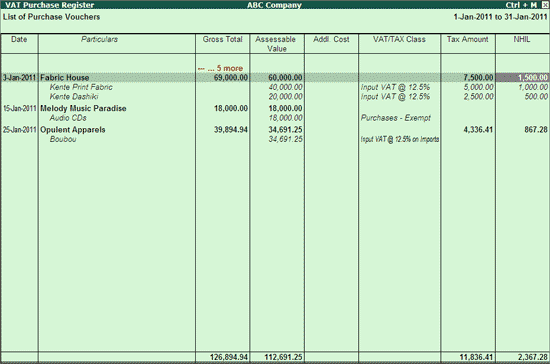The width and height of the screenshot is (550, 364).
Task: Close the VAT Purchase Register window
Action: coord(544,5)
